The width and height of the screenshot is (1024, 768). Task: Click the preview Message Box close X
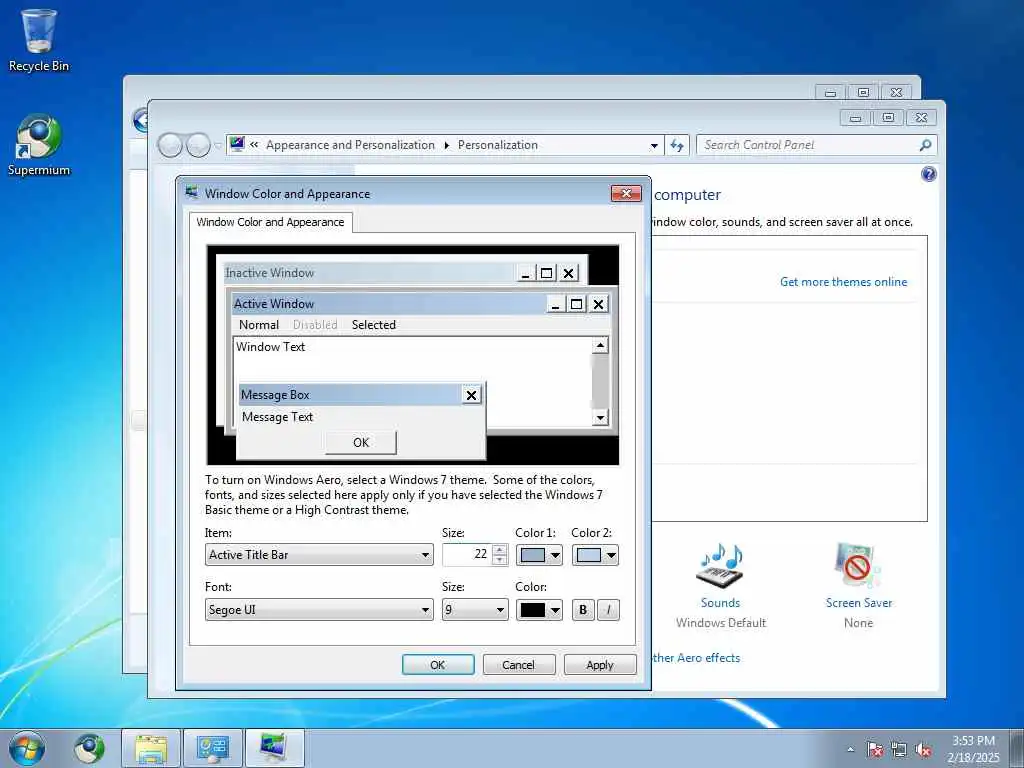pos(472,394)
